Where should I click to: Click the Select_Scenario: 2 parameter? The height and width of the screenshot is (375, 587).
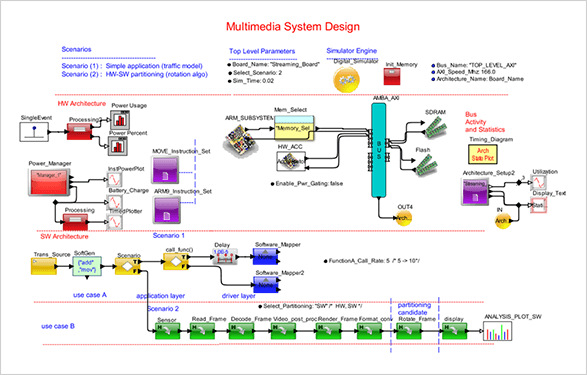click(x=255, y=73)
